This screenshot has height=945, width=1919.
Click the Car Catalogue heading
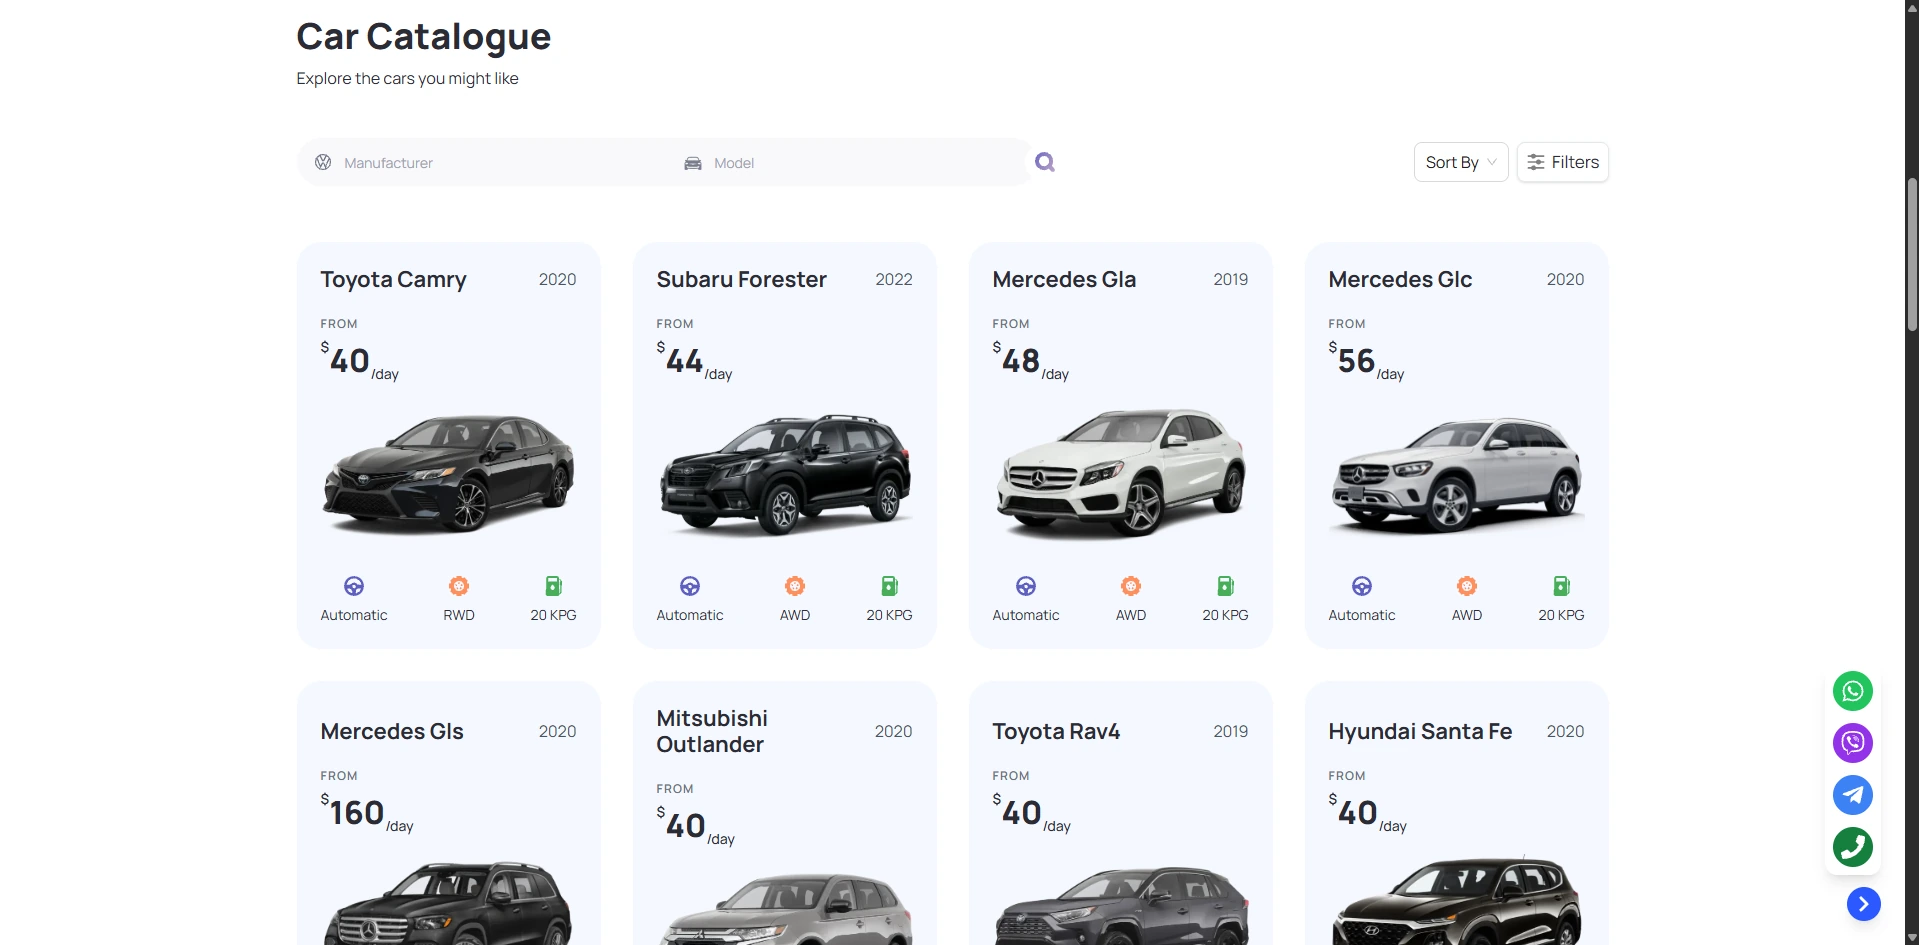(424, 36)
